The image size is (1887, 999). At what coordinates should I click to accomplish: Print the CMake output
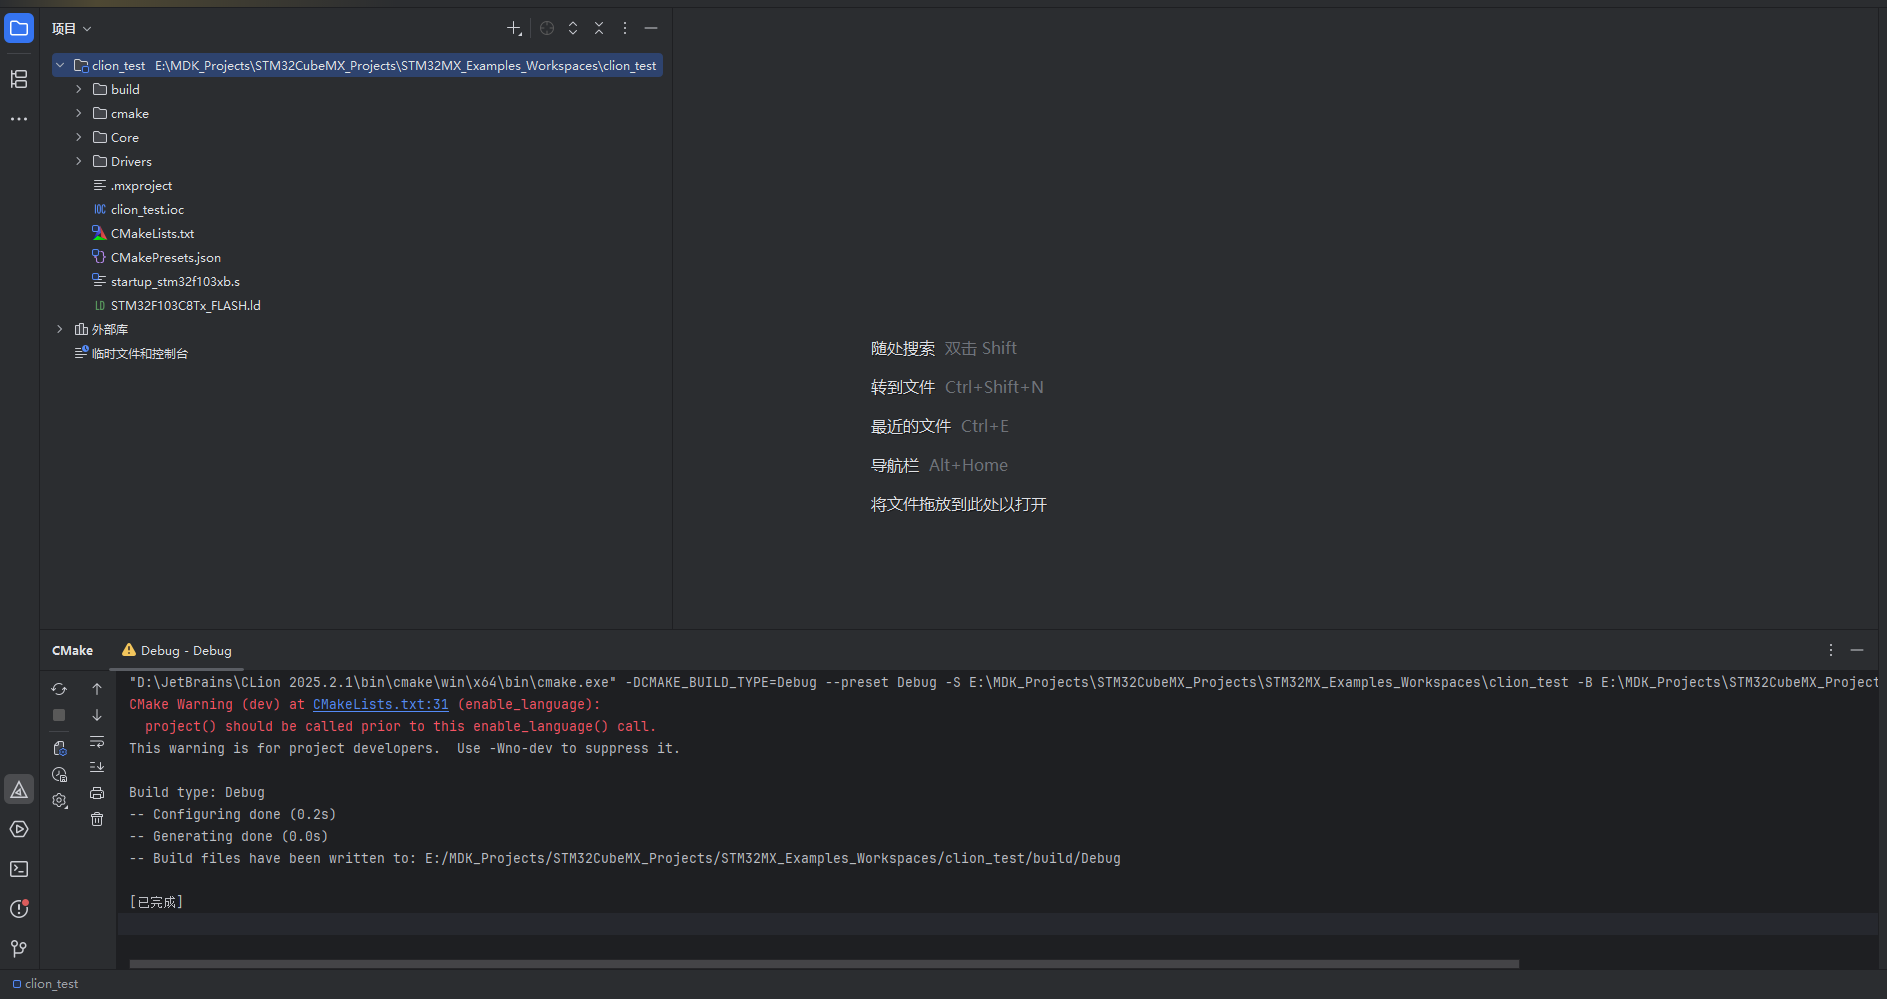click(97, 793)
